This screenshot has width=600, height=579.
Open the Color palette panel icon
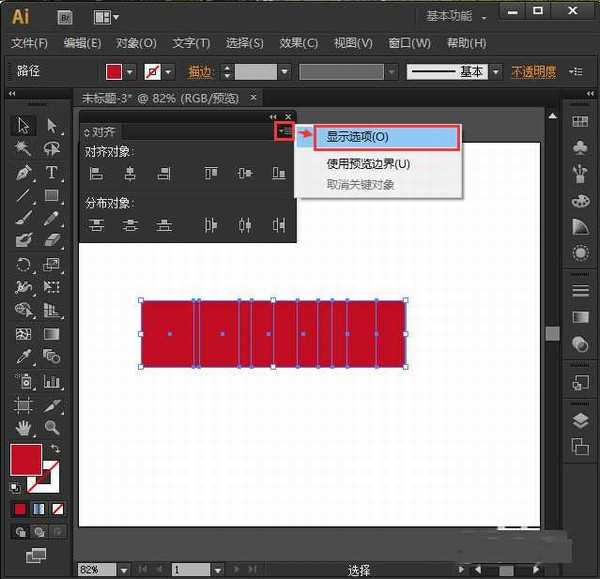click(580, 201)
